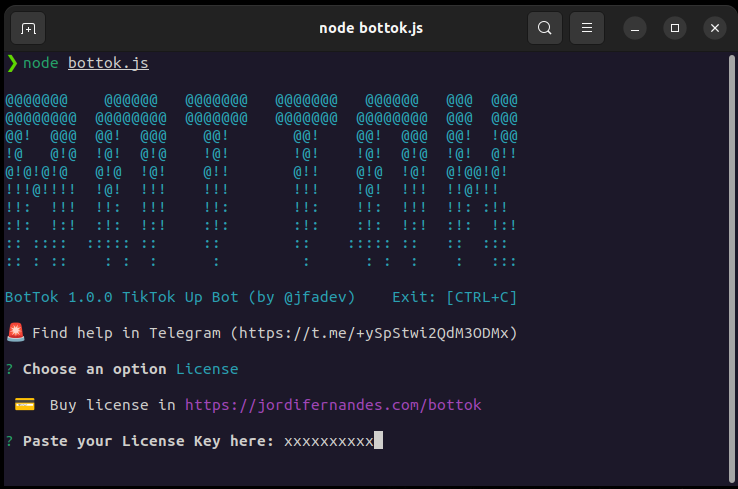Click the selected 'License' option text

click(207, 369)
